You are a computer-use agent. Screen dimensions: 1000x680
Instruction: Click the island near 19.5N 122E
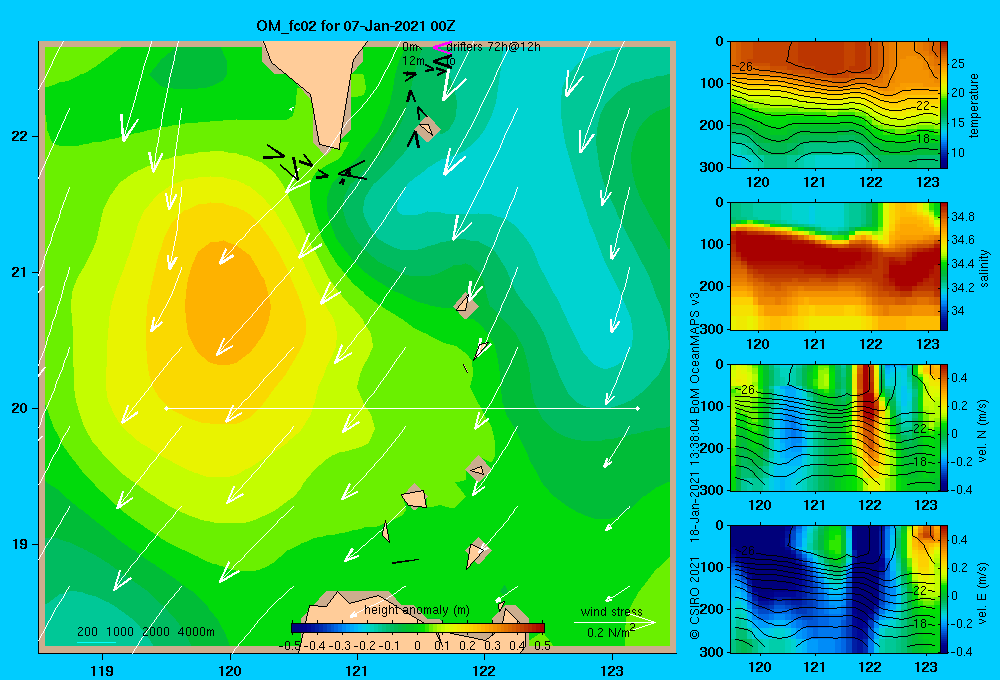coord(478,470)
